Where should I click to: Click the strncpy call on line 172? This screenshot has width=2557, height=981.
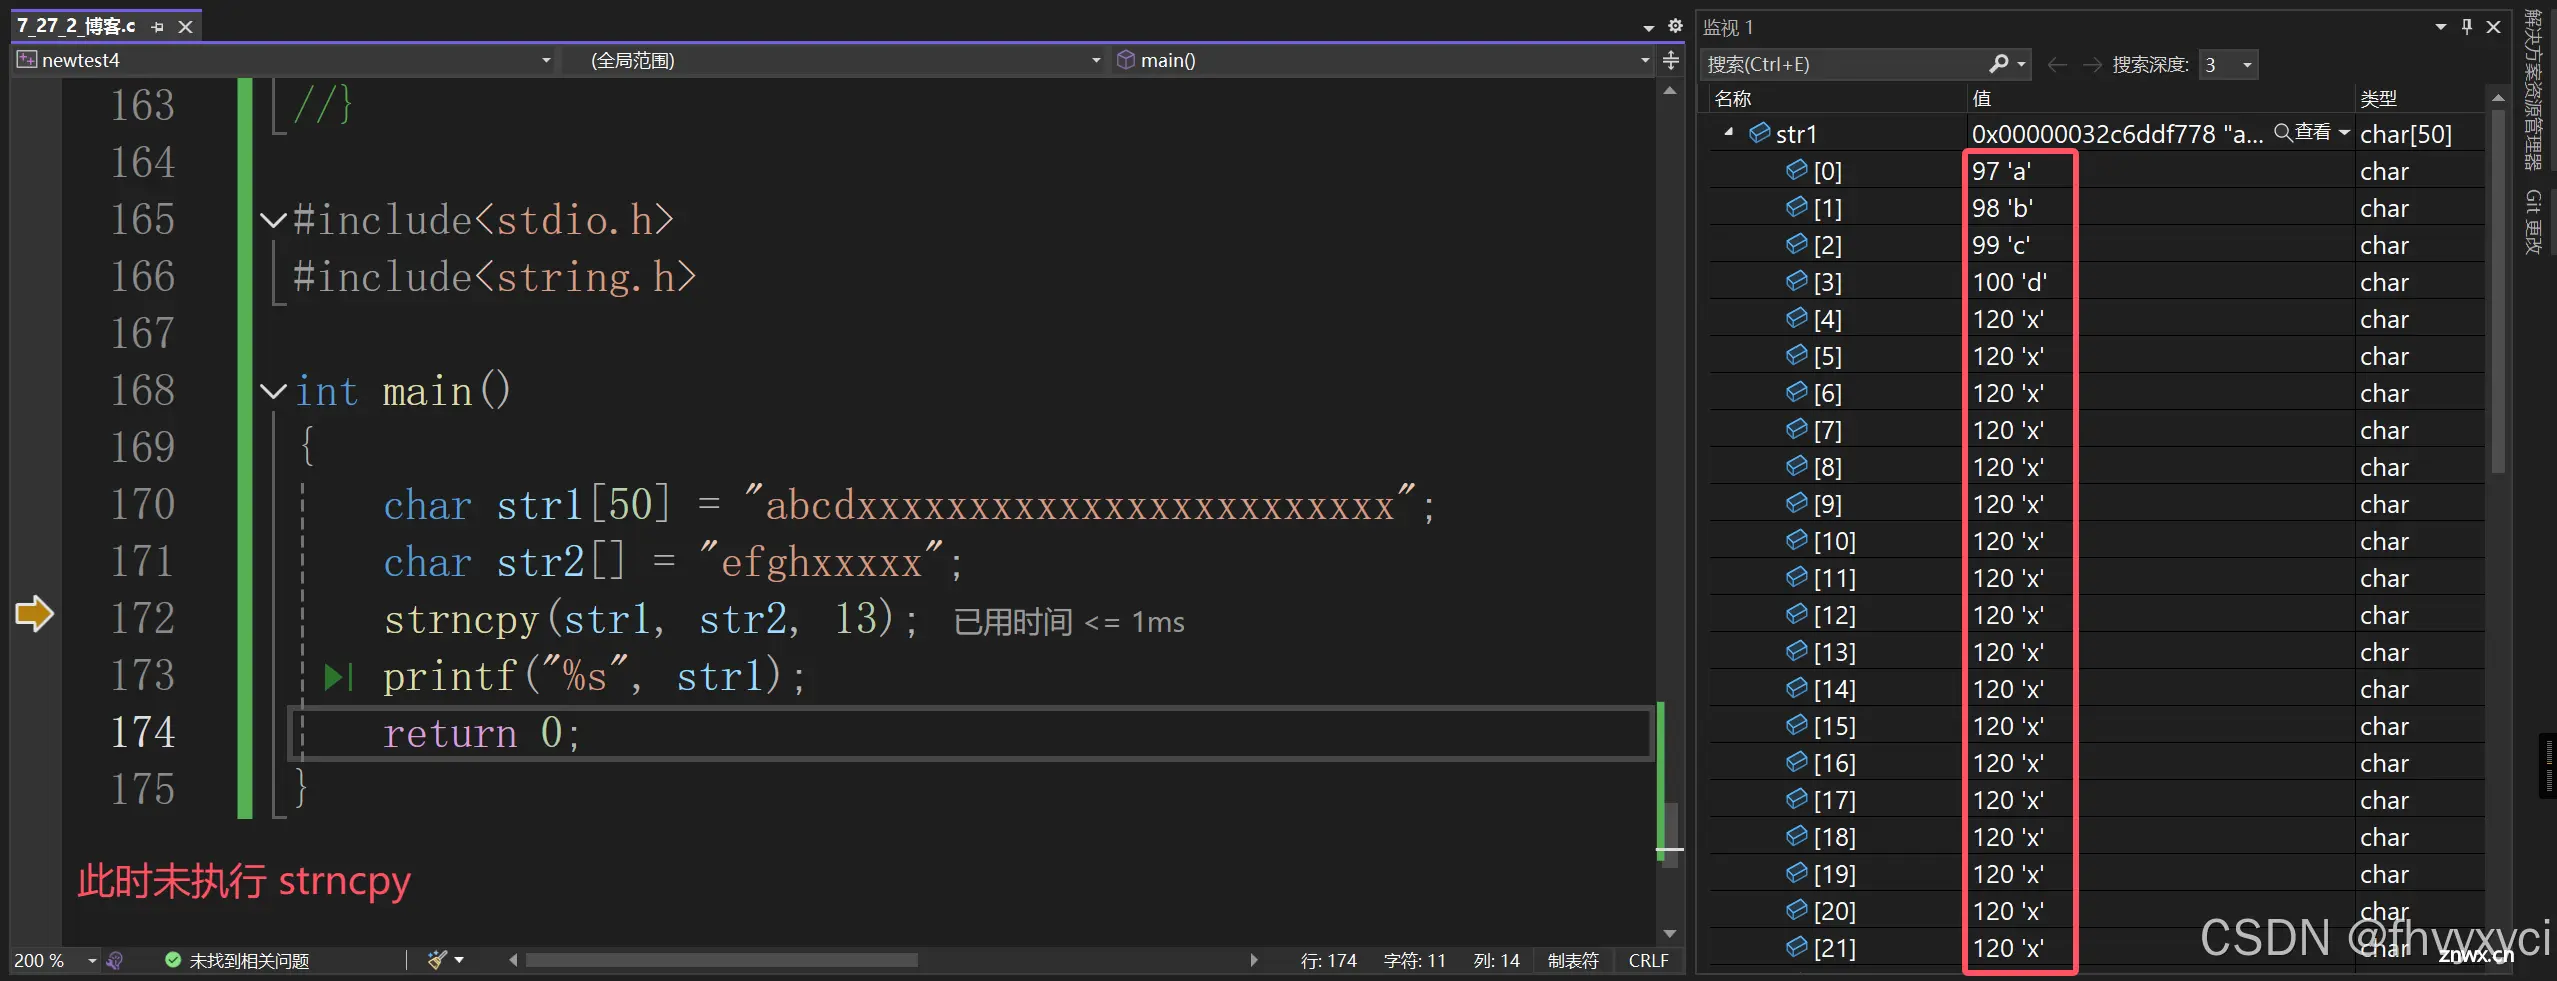point(650,619)
